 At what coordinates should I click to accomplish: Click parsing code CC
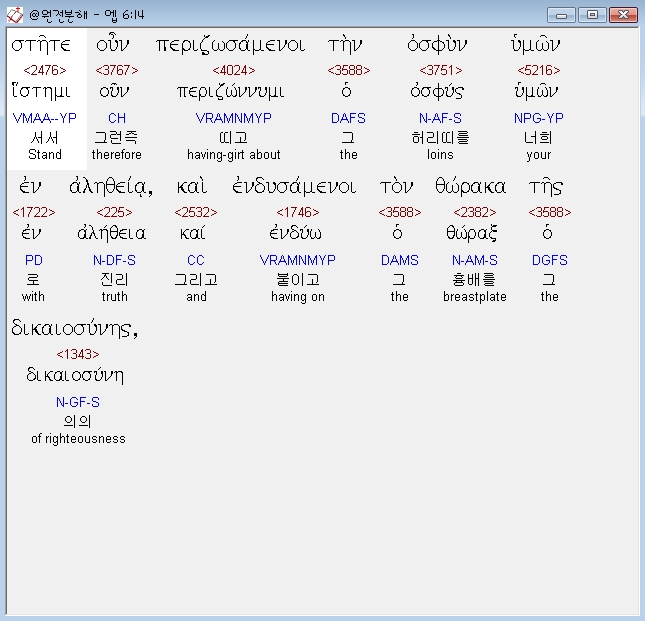(196, 260)
